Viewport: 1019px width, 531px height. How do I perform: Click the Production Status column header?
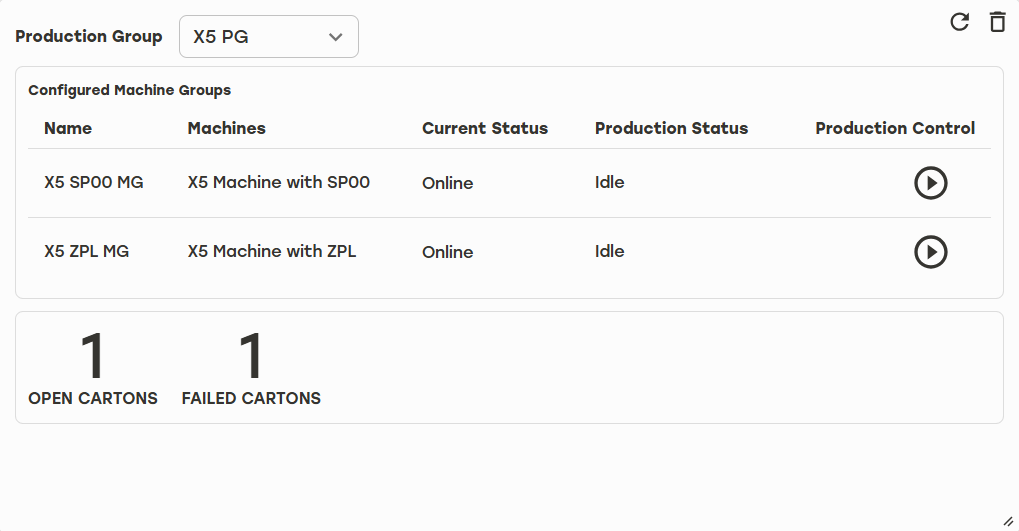(x=671, y=128)
